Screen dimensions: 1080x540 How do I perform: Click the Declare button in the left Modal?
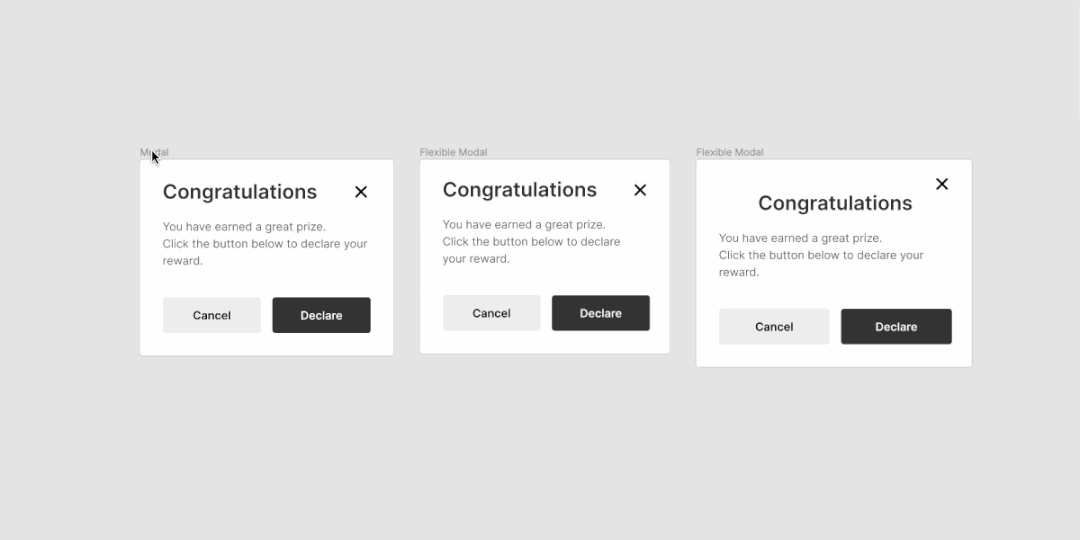(321, 315)
